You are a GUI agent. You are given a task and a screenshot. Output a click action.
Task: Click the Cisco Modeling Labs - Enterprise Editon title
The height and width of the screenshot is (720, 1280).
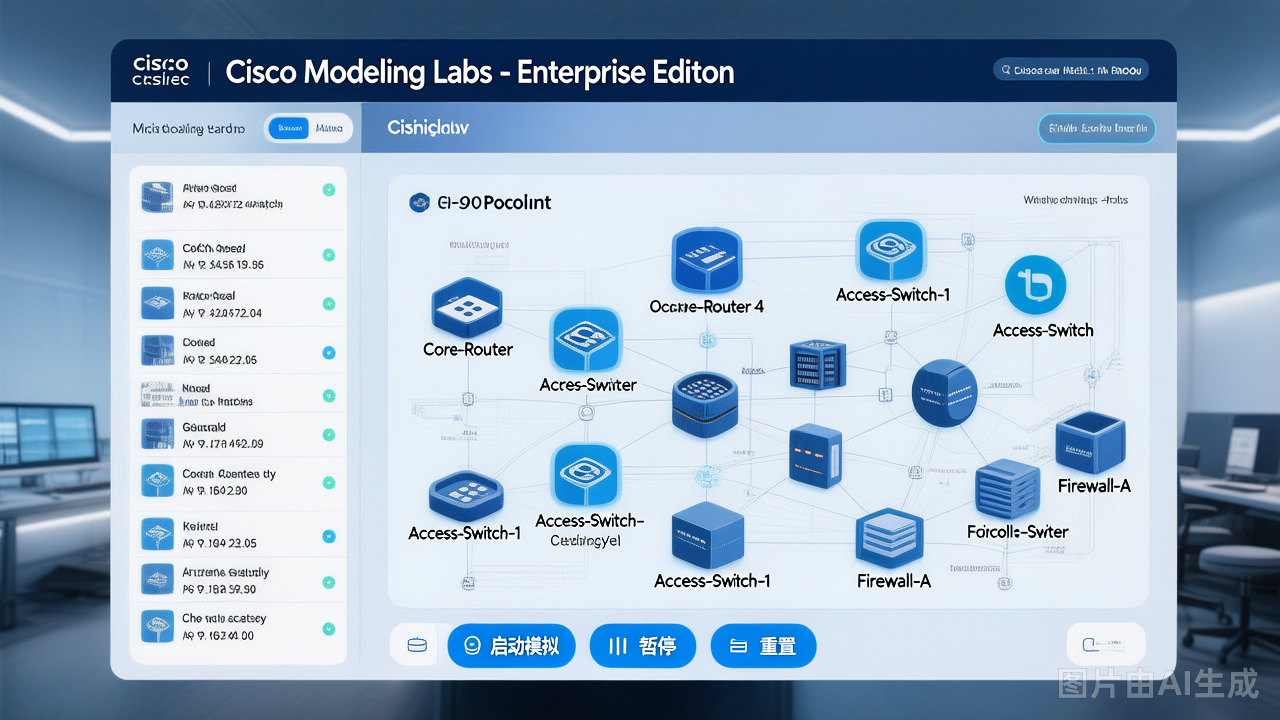pyautogui.click(x=480, y=72)
